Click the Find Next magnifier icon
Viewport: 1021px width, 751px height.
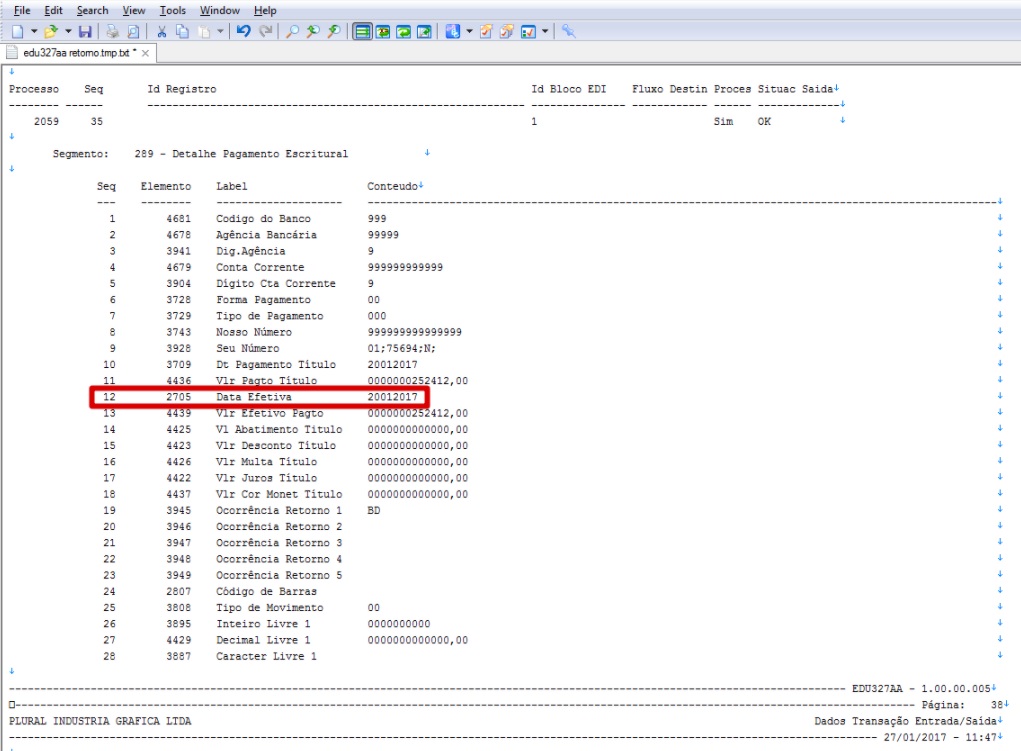coord(313,31)
